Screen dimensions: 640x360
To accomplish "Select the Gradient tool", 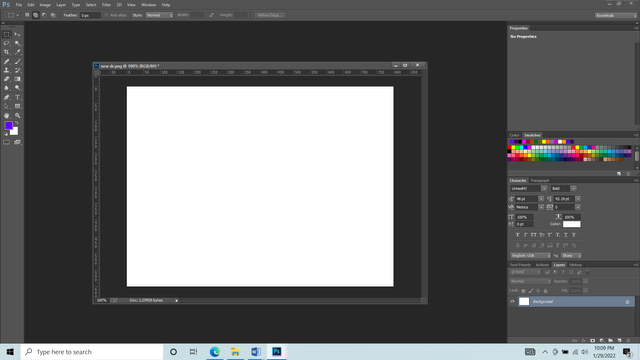I will tap(18, 79).
